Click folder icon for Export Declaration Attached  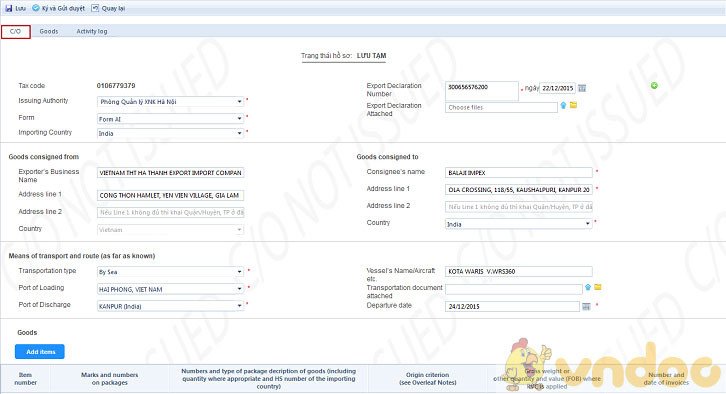coord(573,105)
